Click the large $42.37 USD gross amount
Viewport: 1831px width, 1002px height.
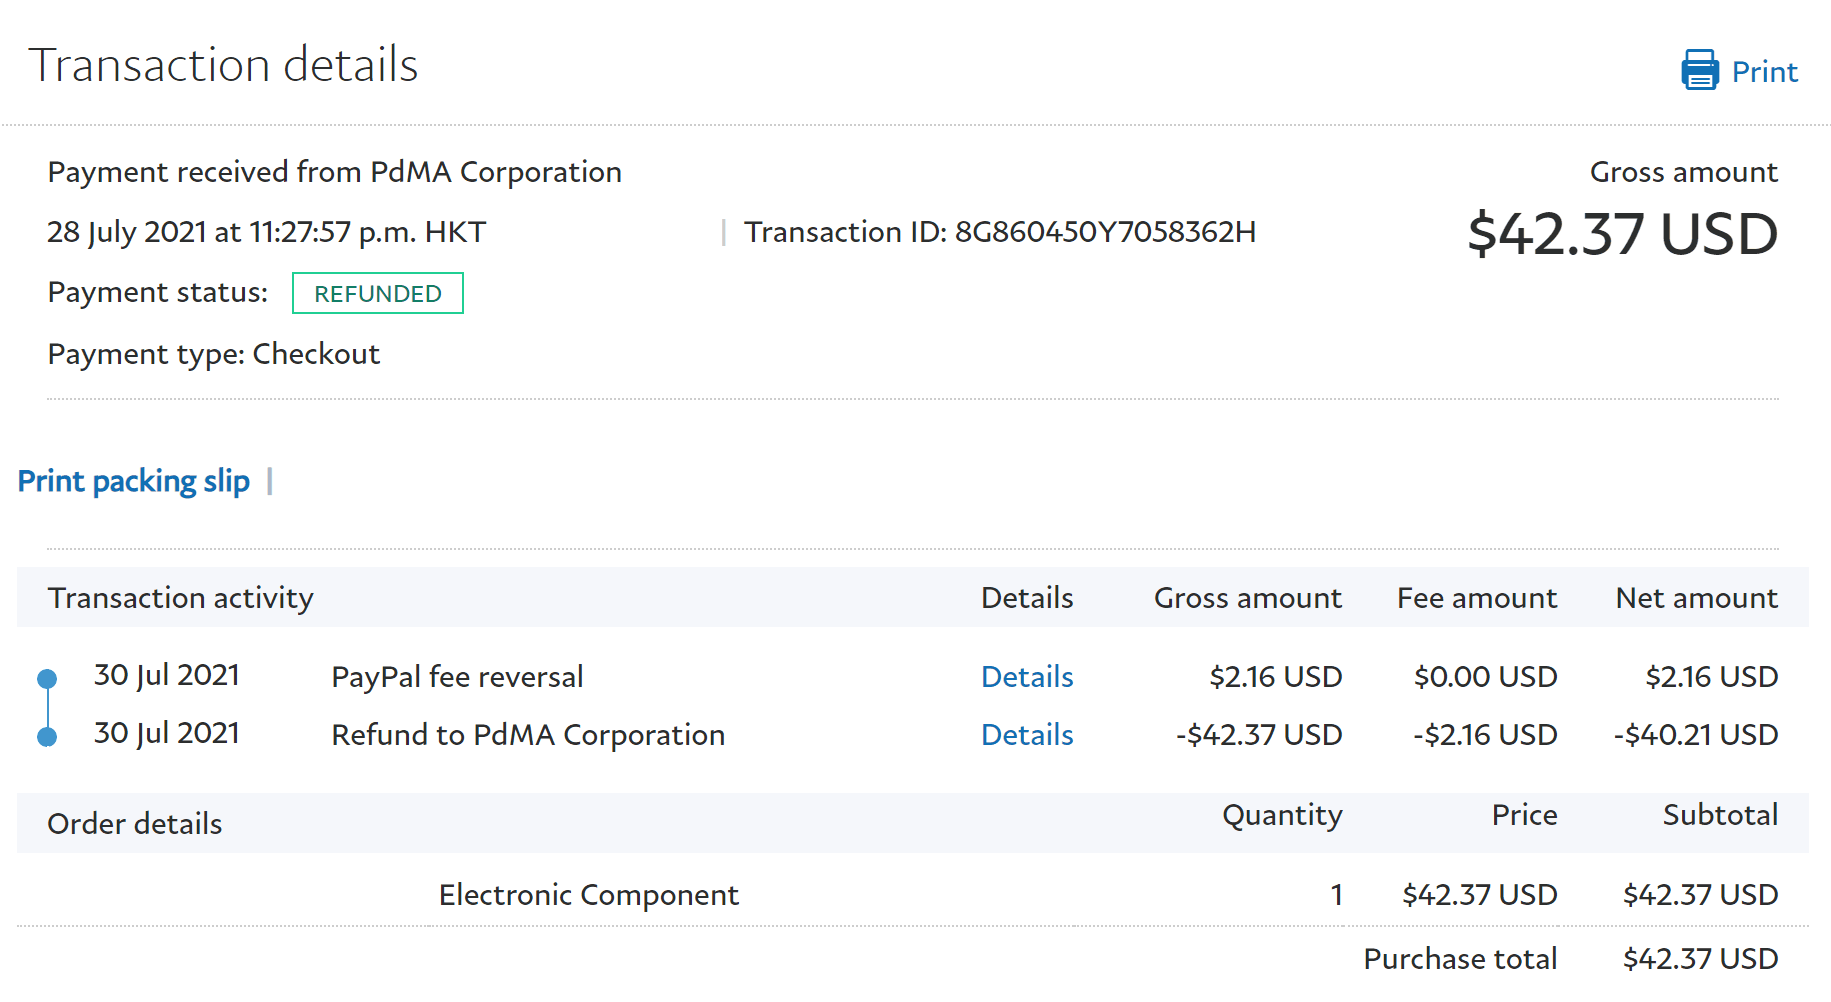point(1622,234)
